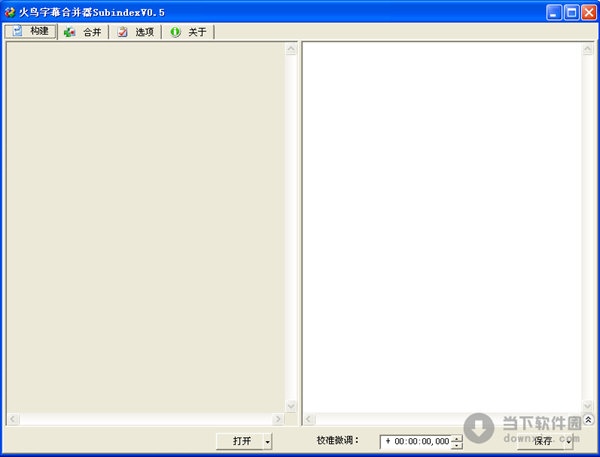Open the 选项 (Options) tab

pyautogui.click(x=135, y=32)
